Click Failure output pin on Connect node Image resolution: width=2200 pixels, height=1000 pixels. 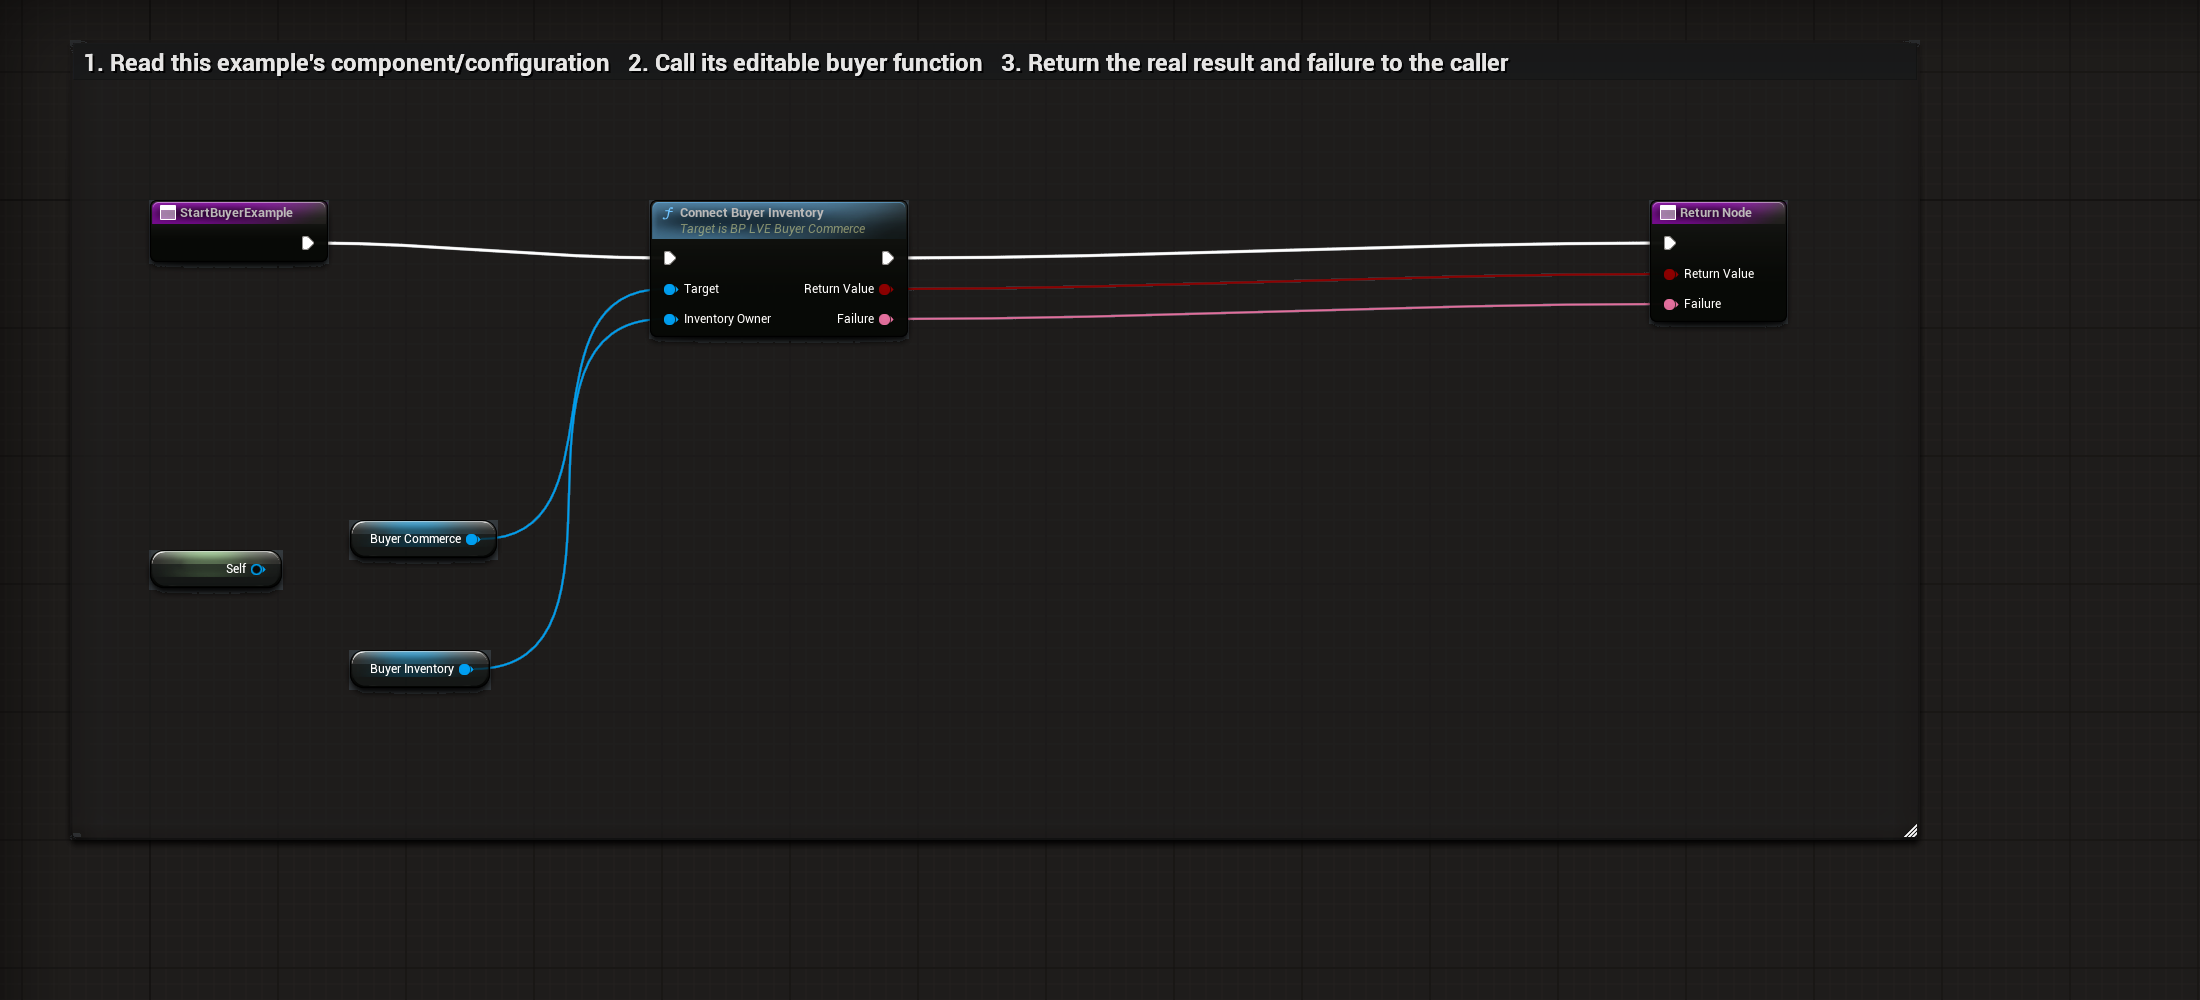click(x=885, y=319)
